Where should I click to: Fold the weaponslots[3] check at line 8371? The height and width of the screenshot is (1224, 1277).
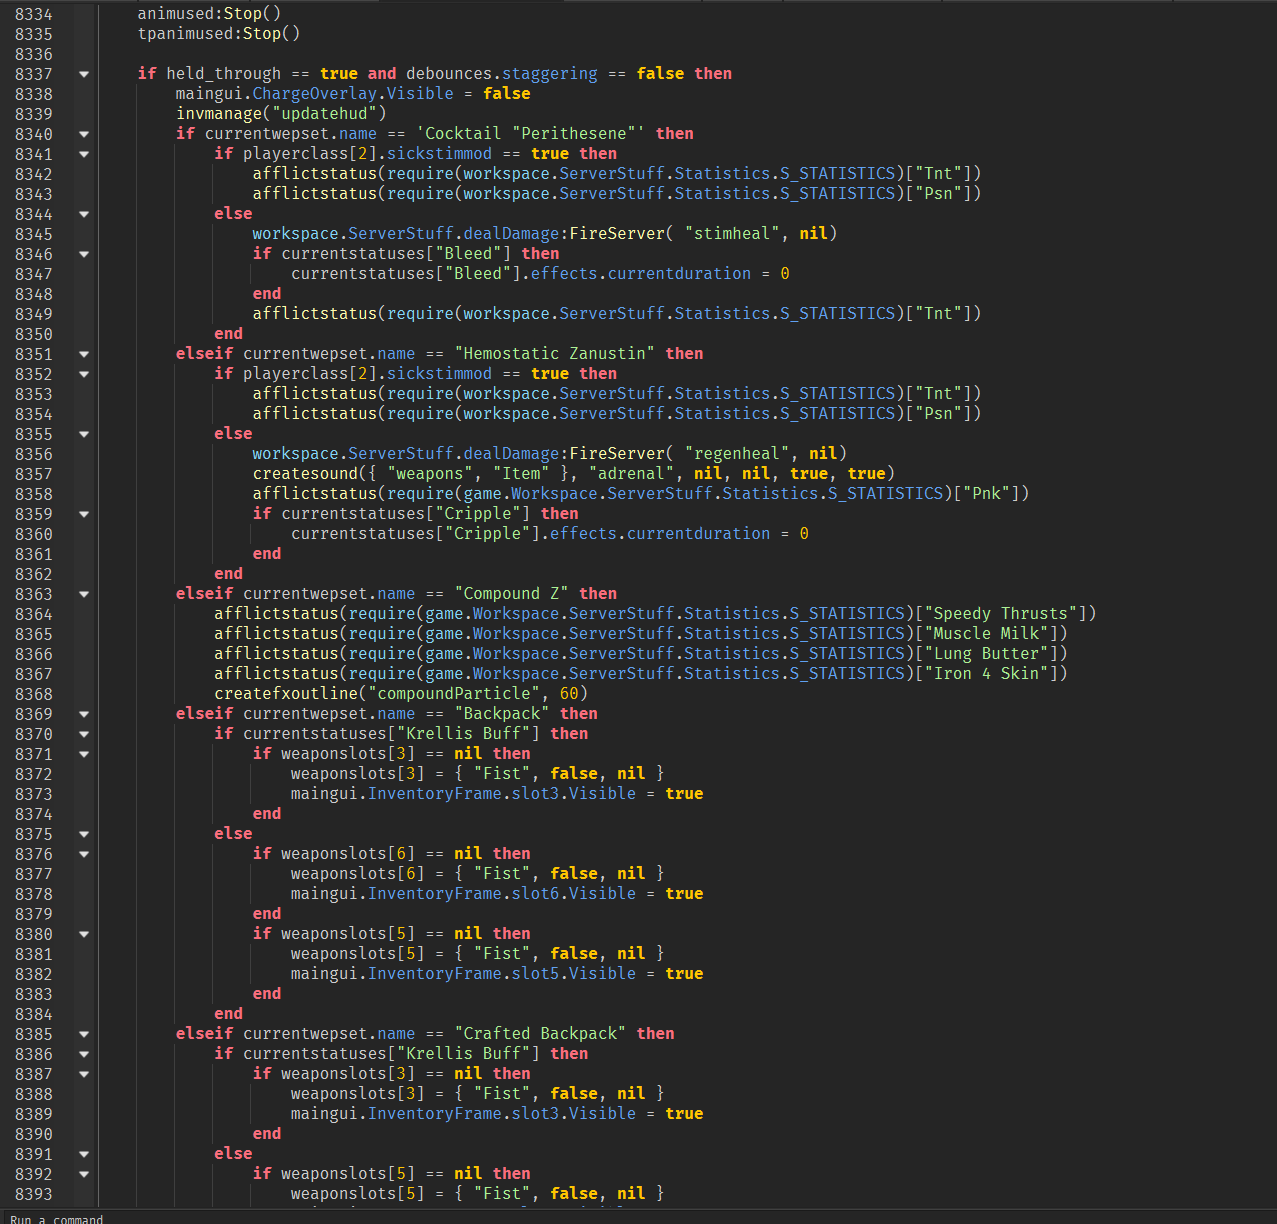click(x=84, y=754)
